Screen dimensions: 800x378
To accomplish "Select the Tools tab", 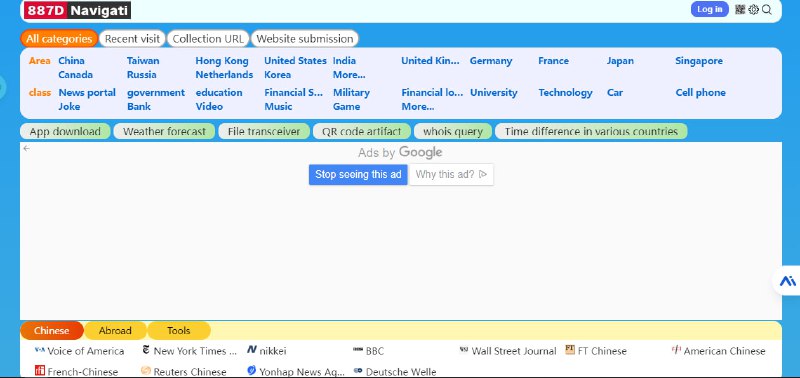I will (x=179, y=331).
